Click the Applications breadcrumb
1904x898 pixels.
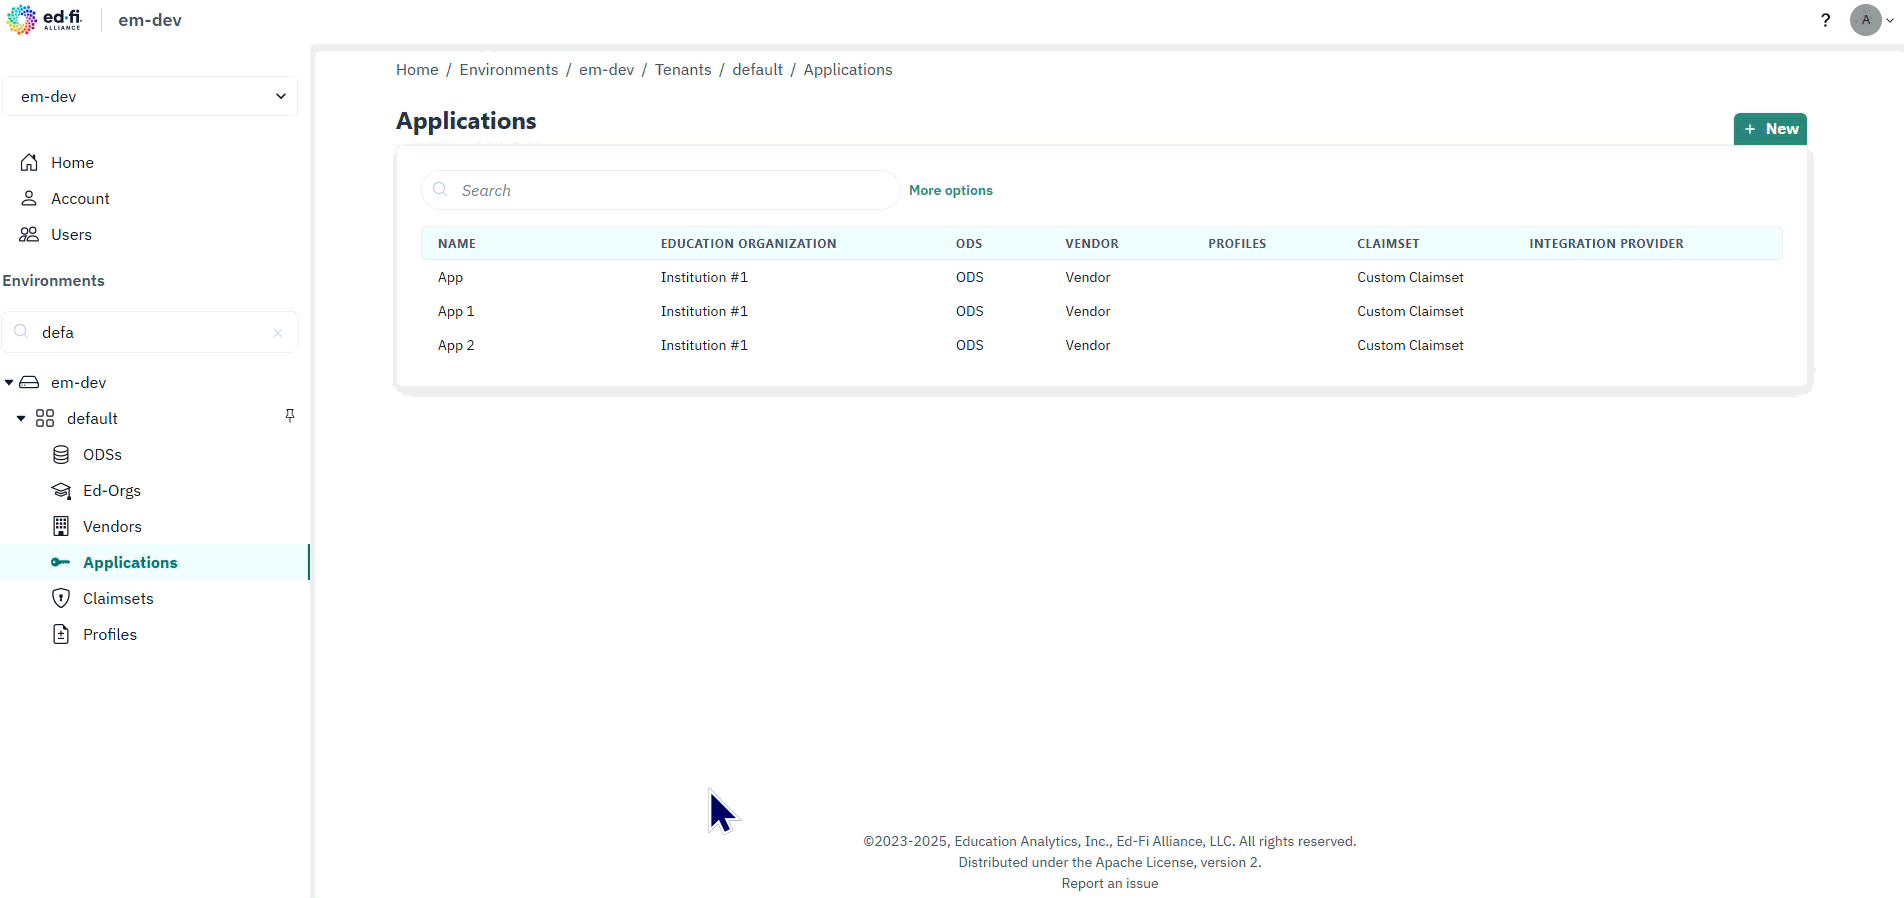848,69
